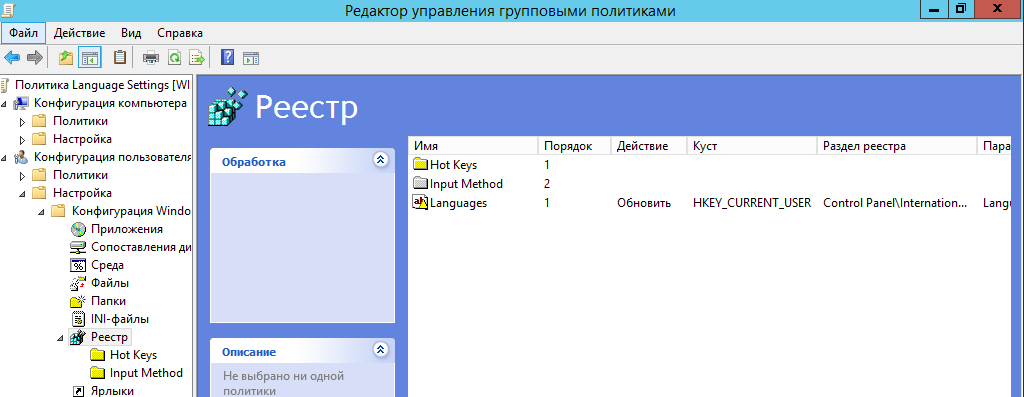Click the Среда environment tree icon

[78, 265]
